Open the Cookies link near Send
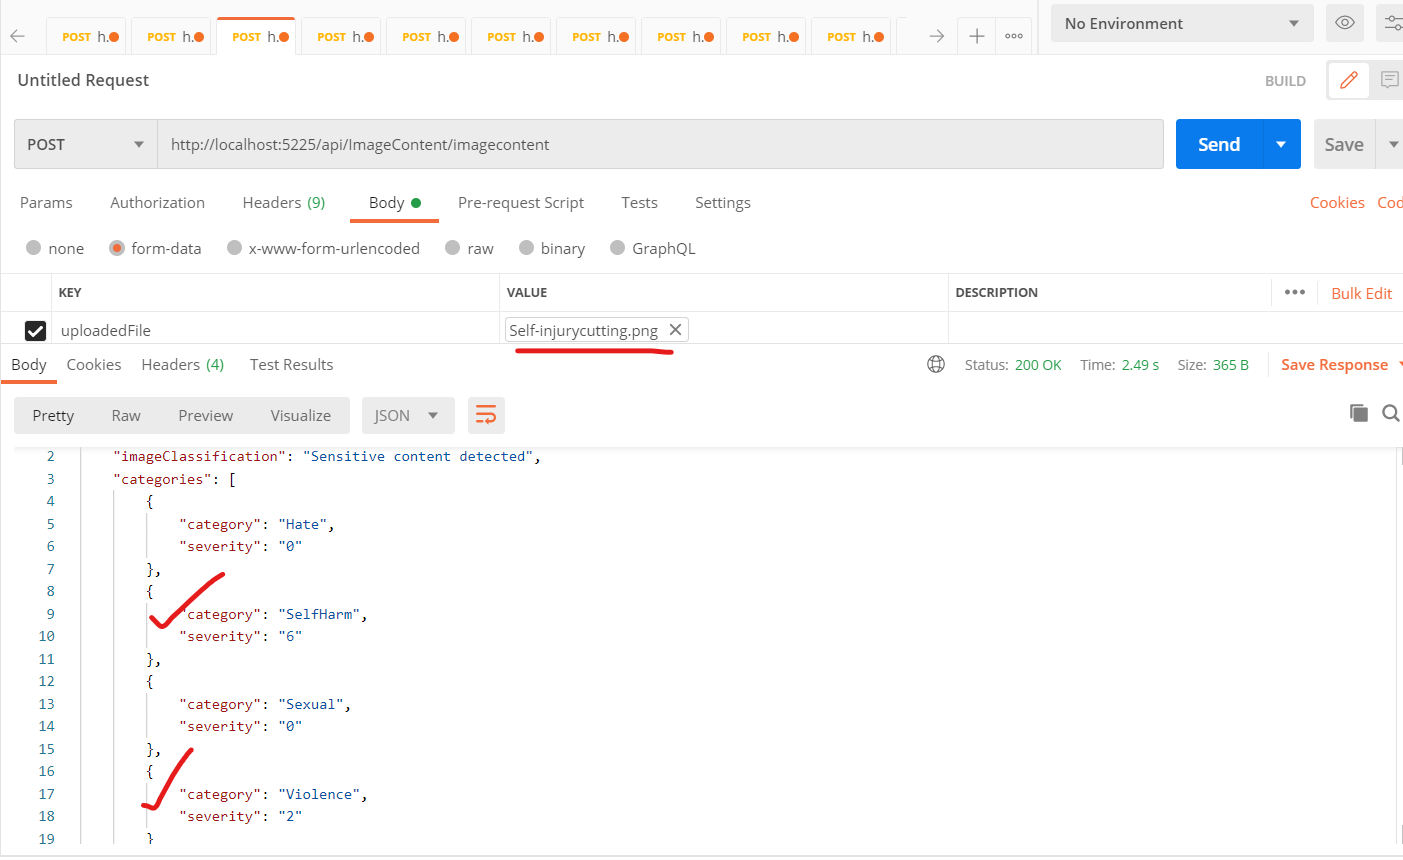1403x860 pixels. pos(1337,202)
